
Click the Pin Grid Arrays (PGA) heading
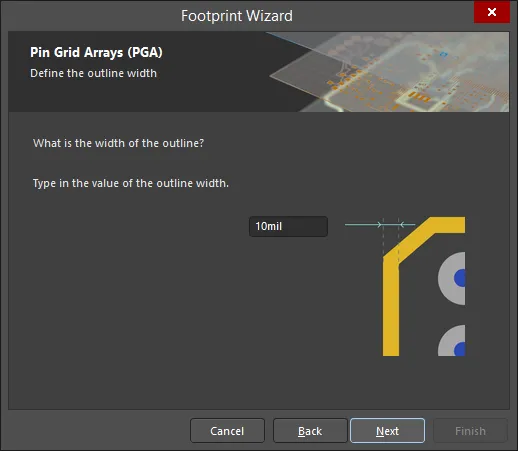[x=96, y=52]
